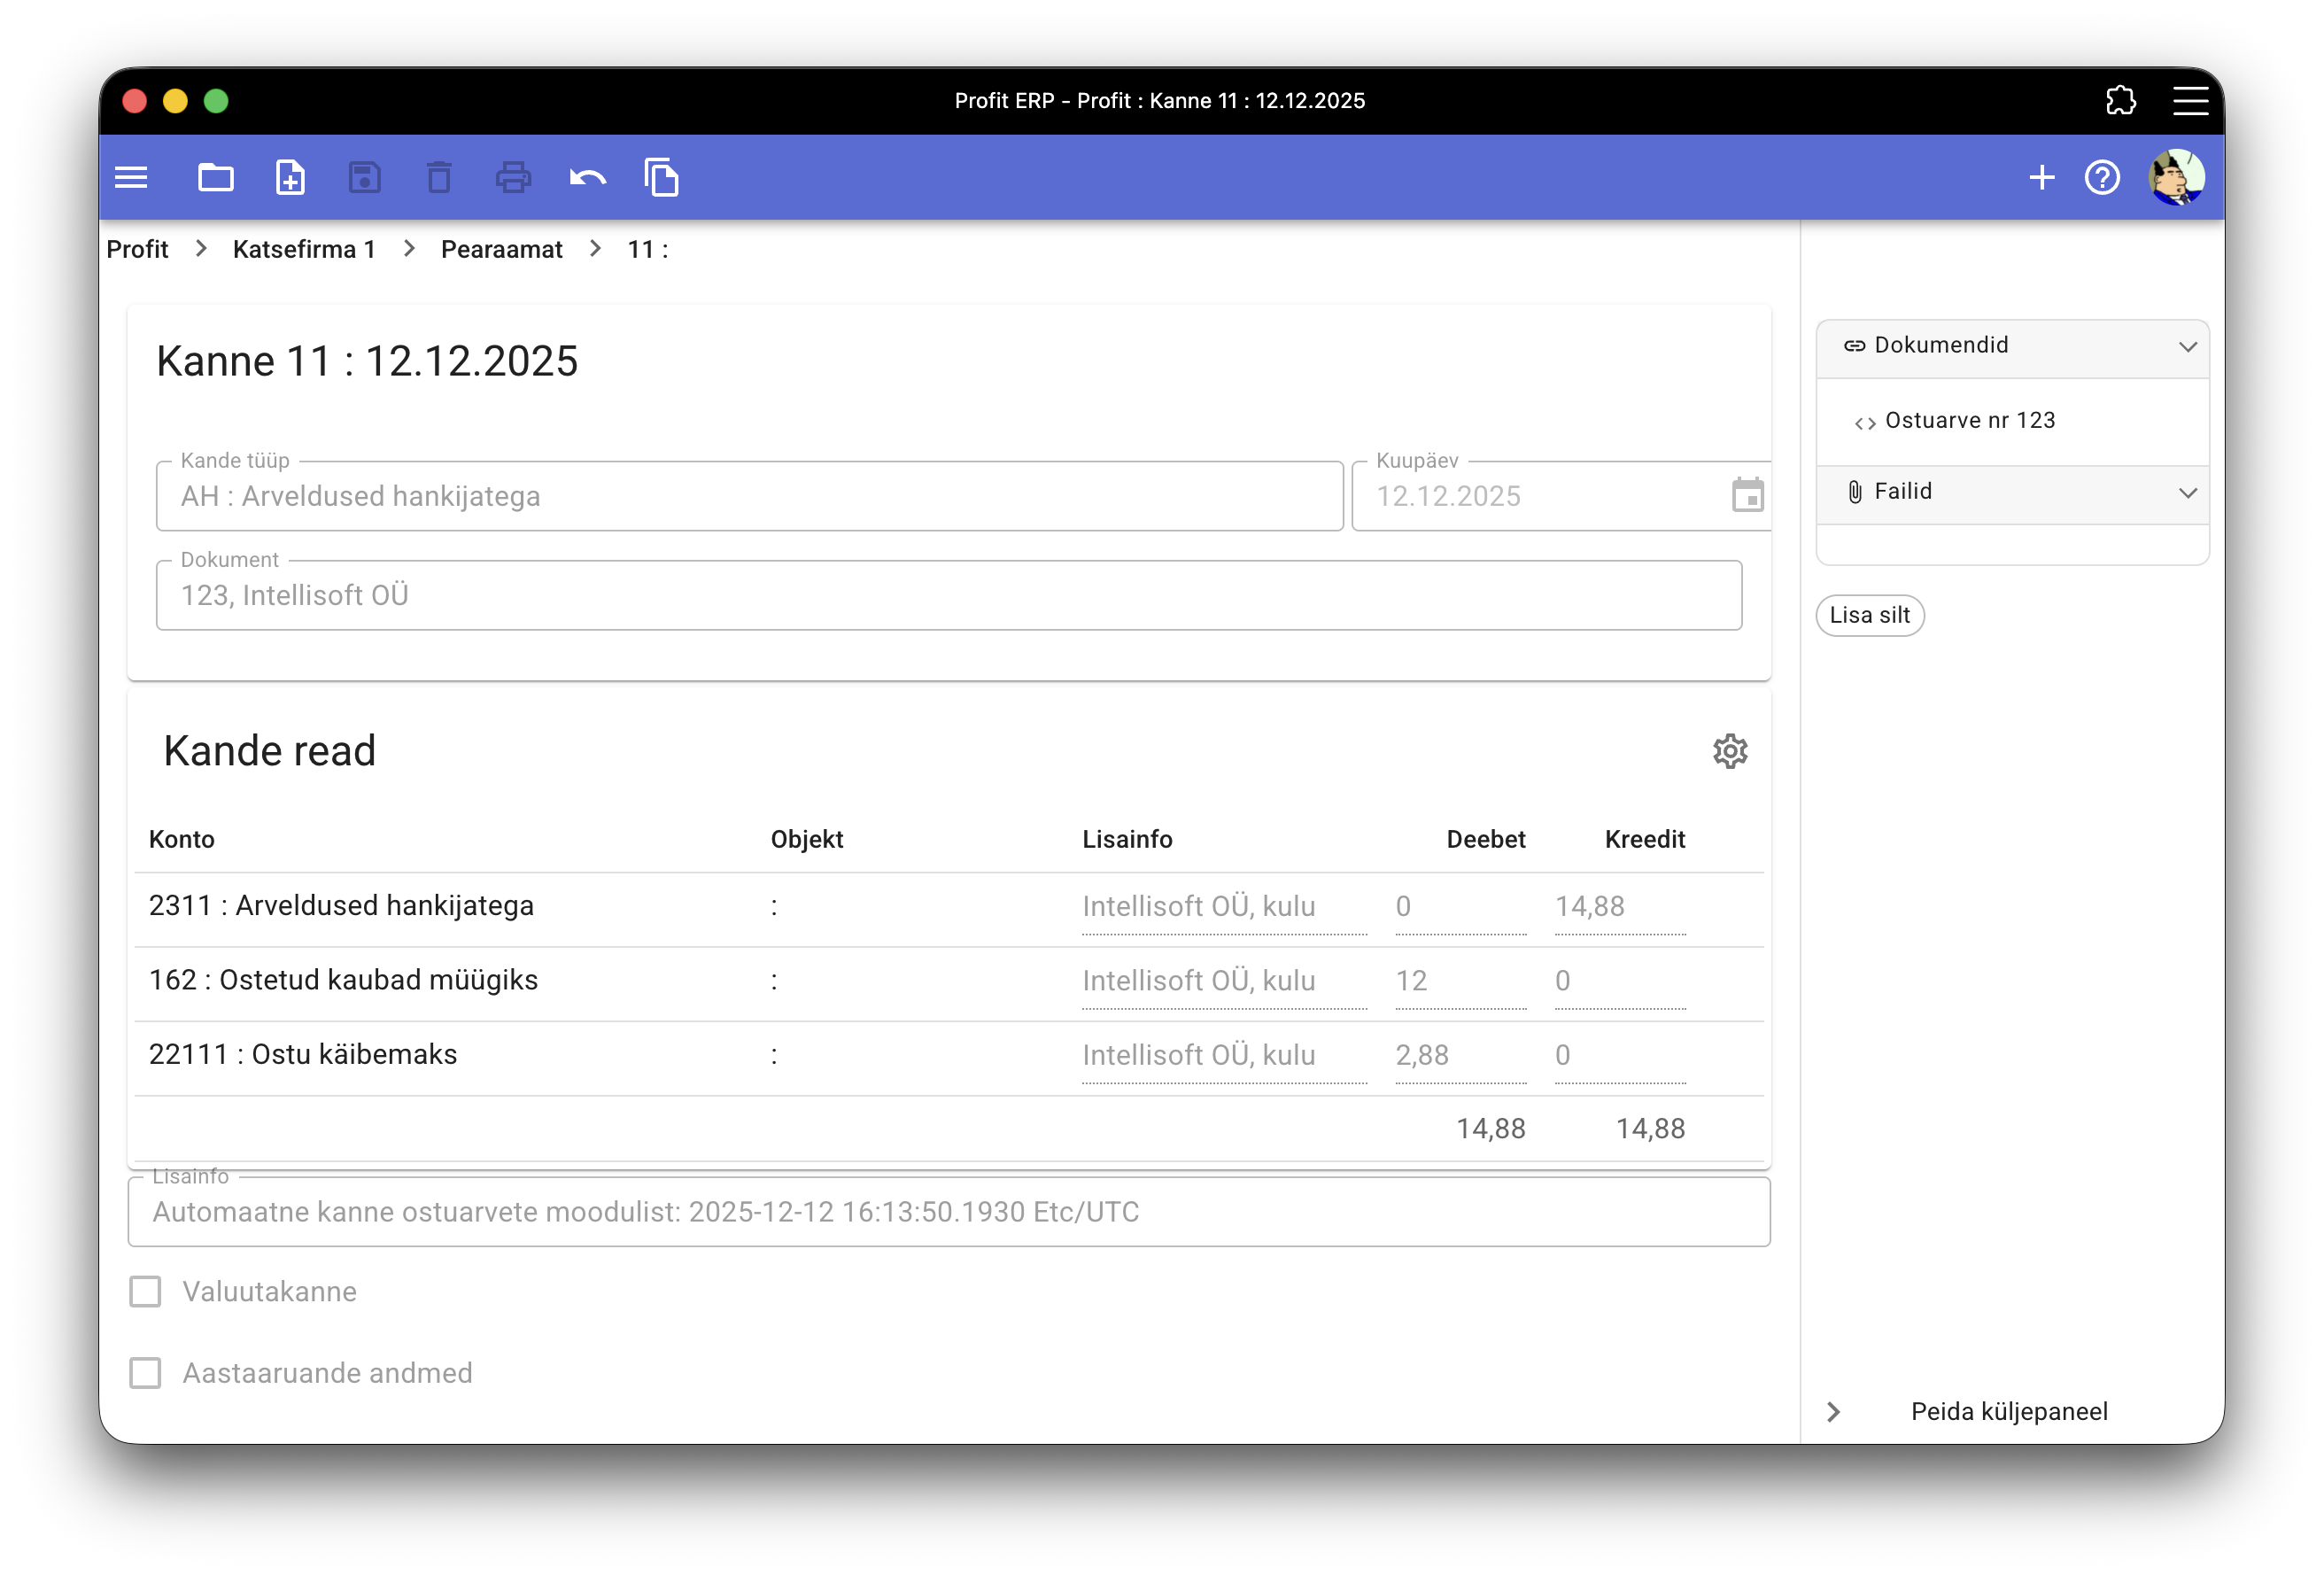This screenshot has height=1575, width=2324.
Task: Click the copy document icon
Action: tap(661, 178)
